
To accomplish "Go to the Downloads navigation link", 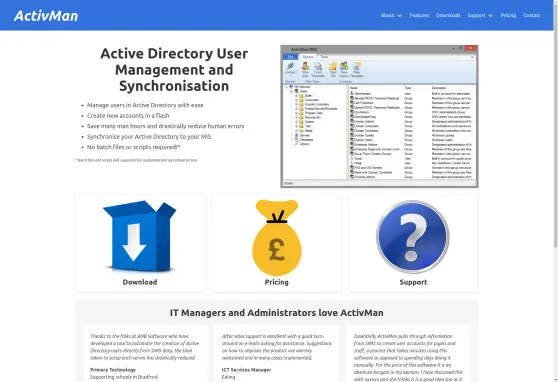I will click(448, 15).
